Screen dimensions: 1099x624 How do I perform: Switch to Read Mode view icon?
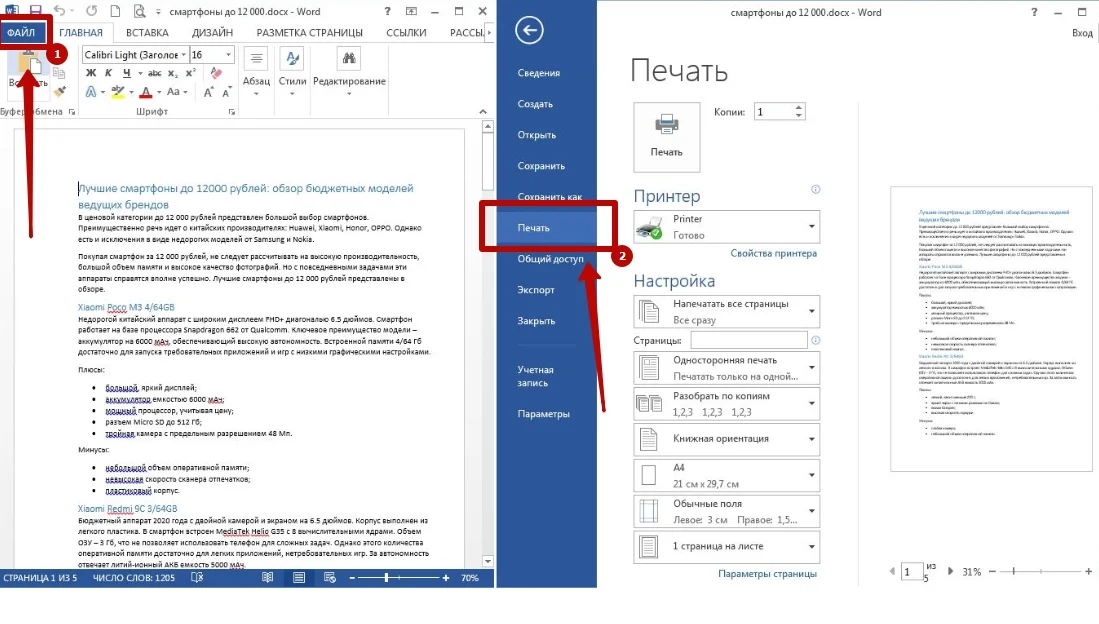pyautogui.click(x=268, y=578)
